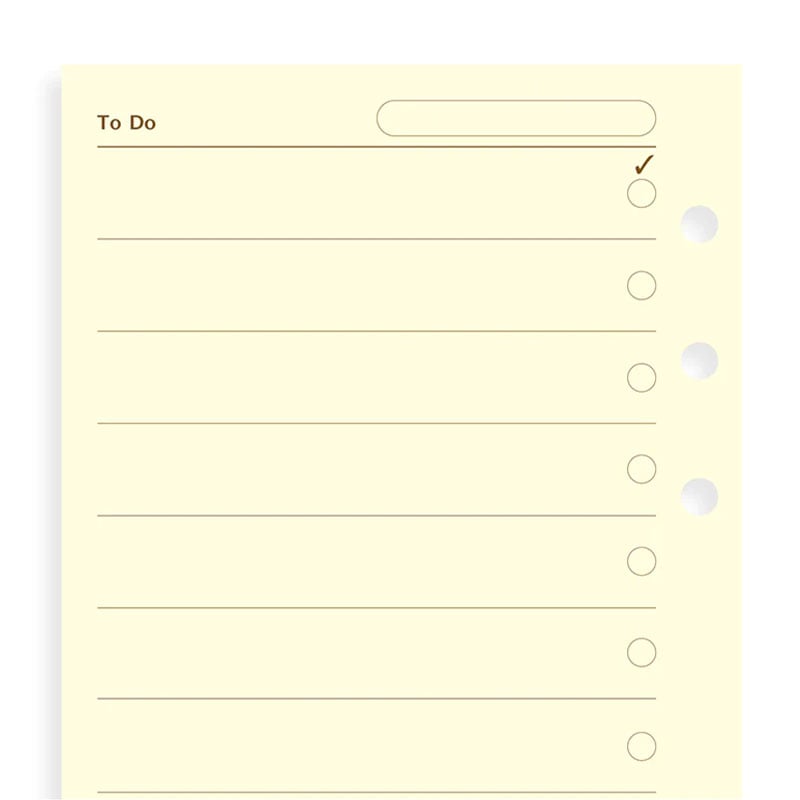Click the rounded blank field beside To Do
Screen dimensions: 800x800
[516, 118]
